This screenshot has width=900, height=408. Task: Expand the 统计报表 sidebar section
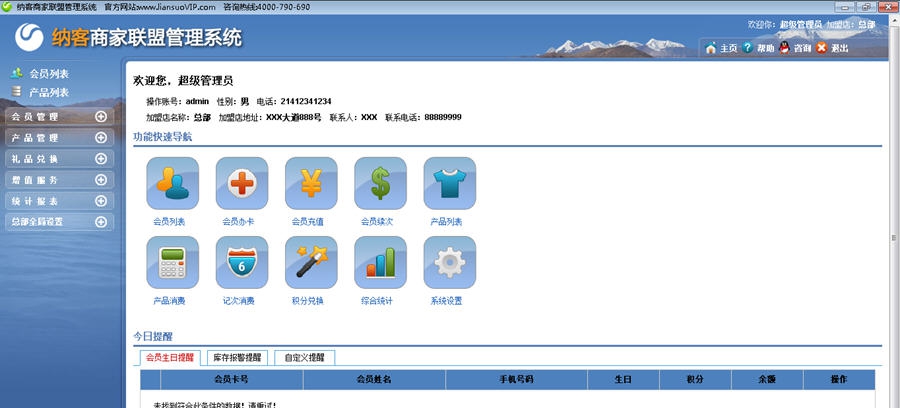pyautogui.click(x=60, y=201)
